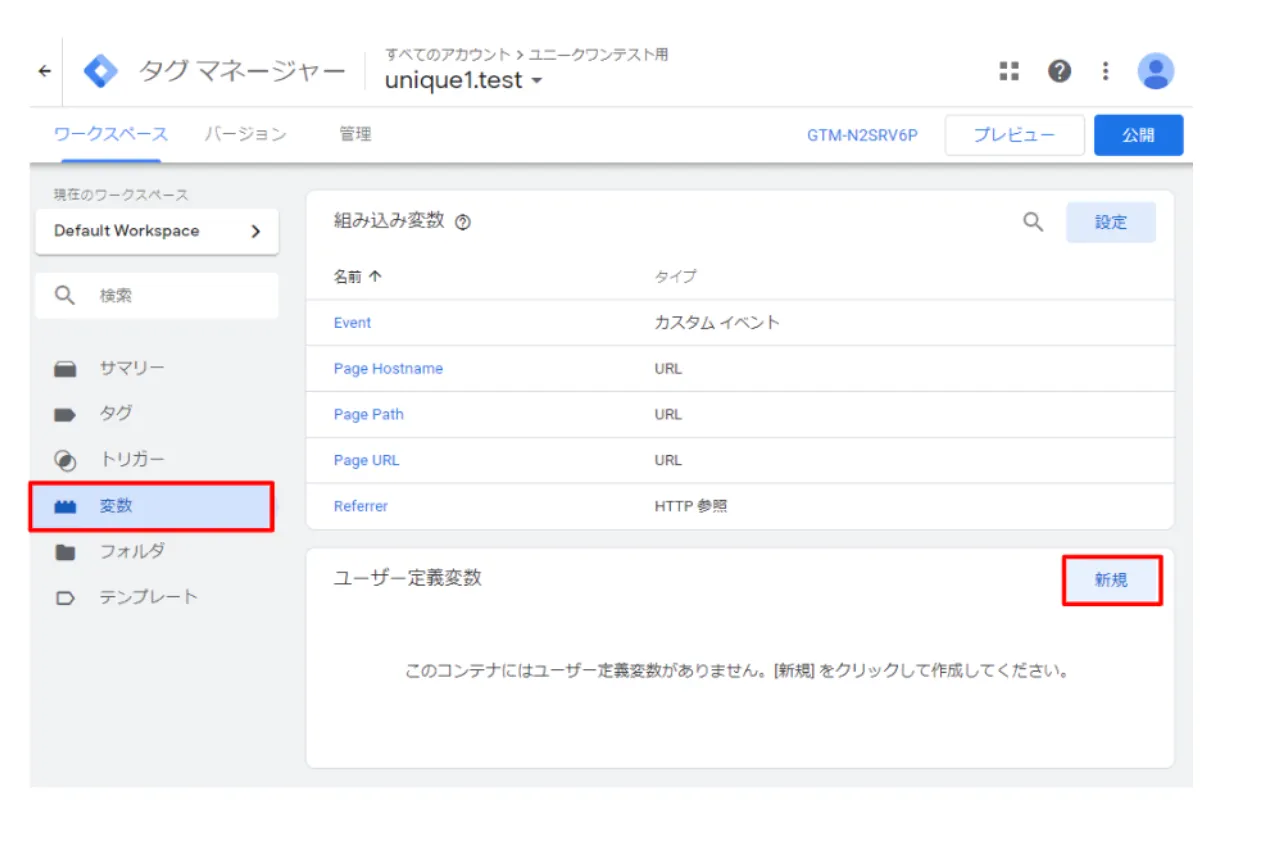This screenshot has width=1264, height=864.
Task: Click the URL type cell in Page Path row
Action: pos(668,415)
